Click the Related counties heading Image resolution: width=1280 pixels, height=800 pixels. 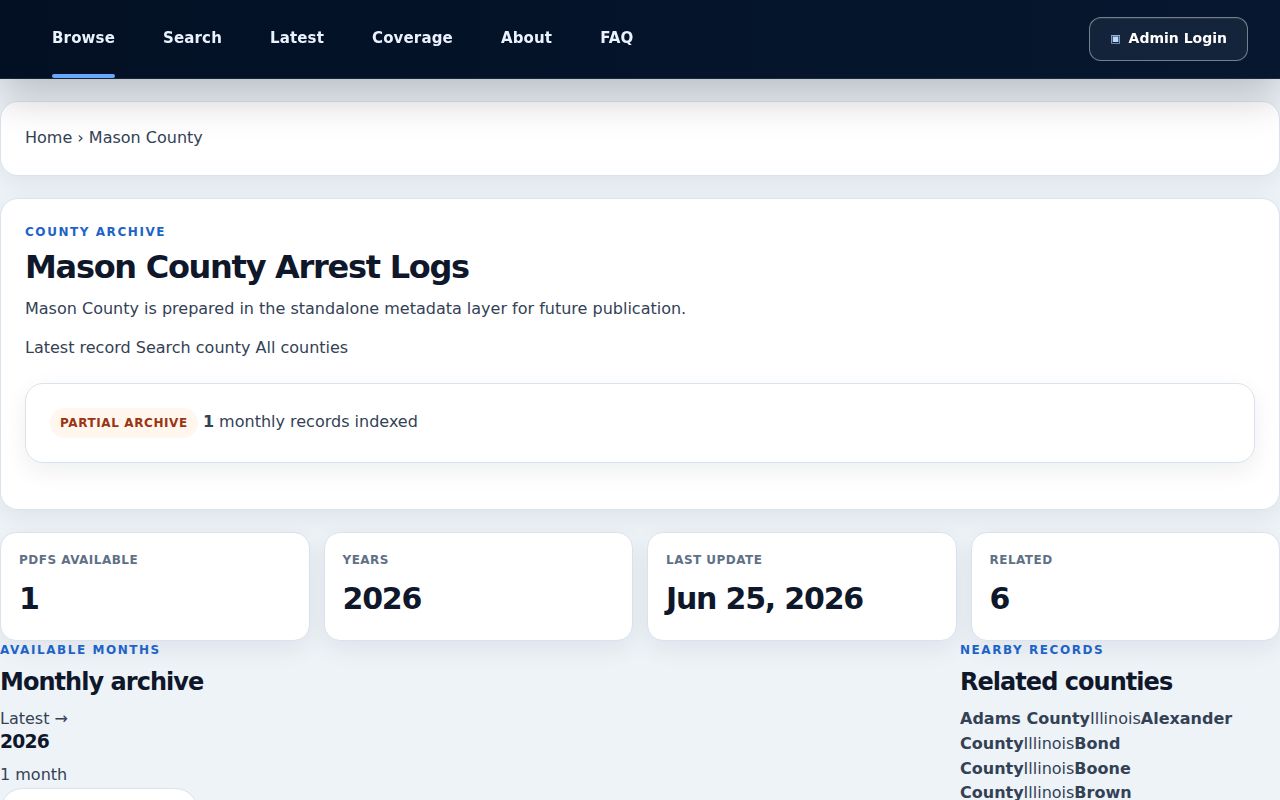[x=1066, y=681]
